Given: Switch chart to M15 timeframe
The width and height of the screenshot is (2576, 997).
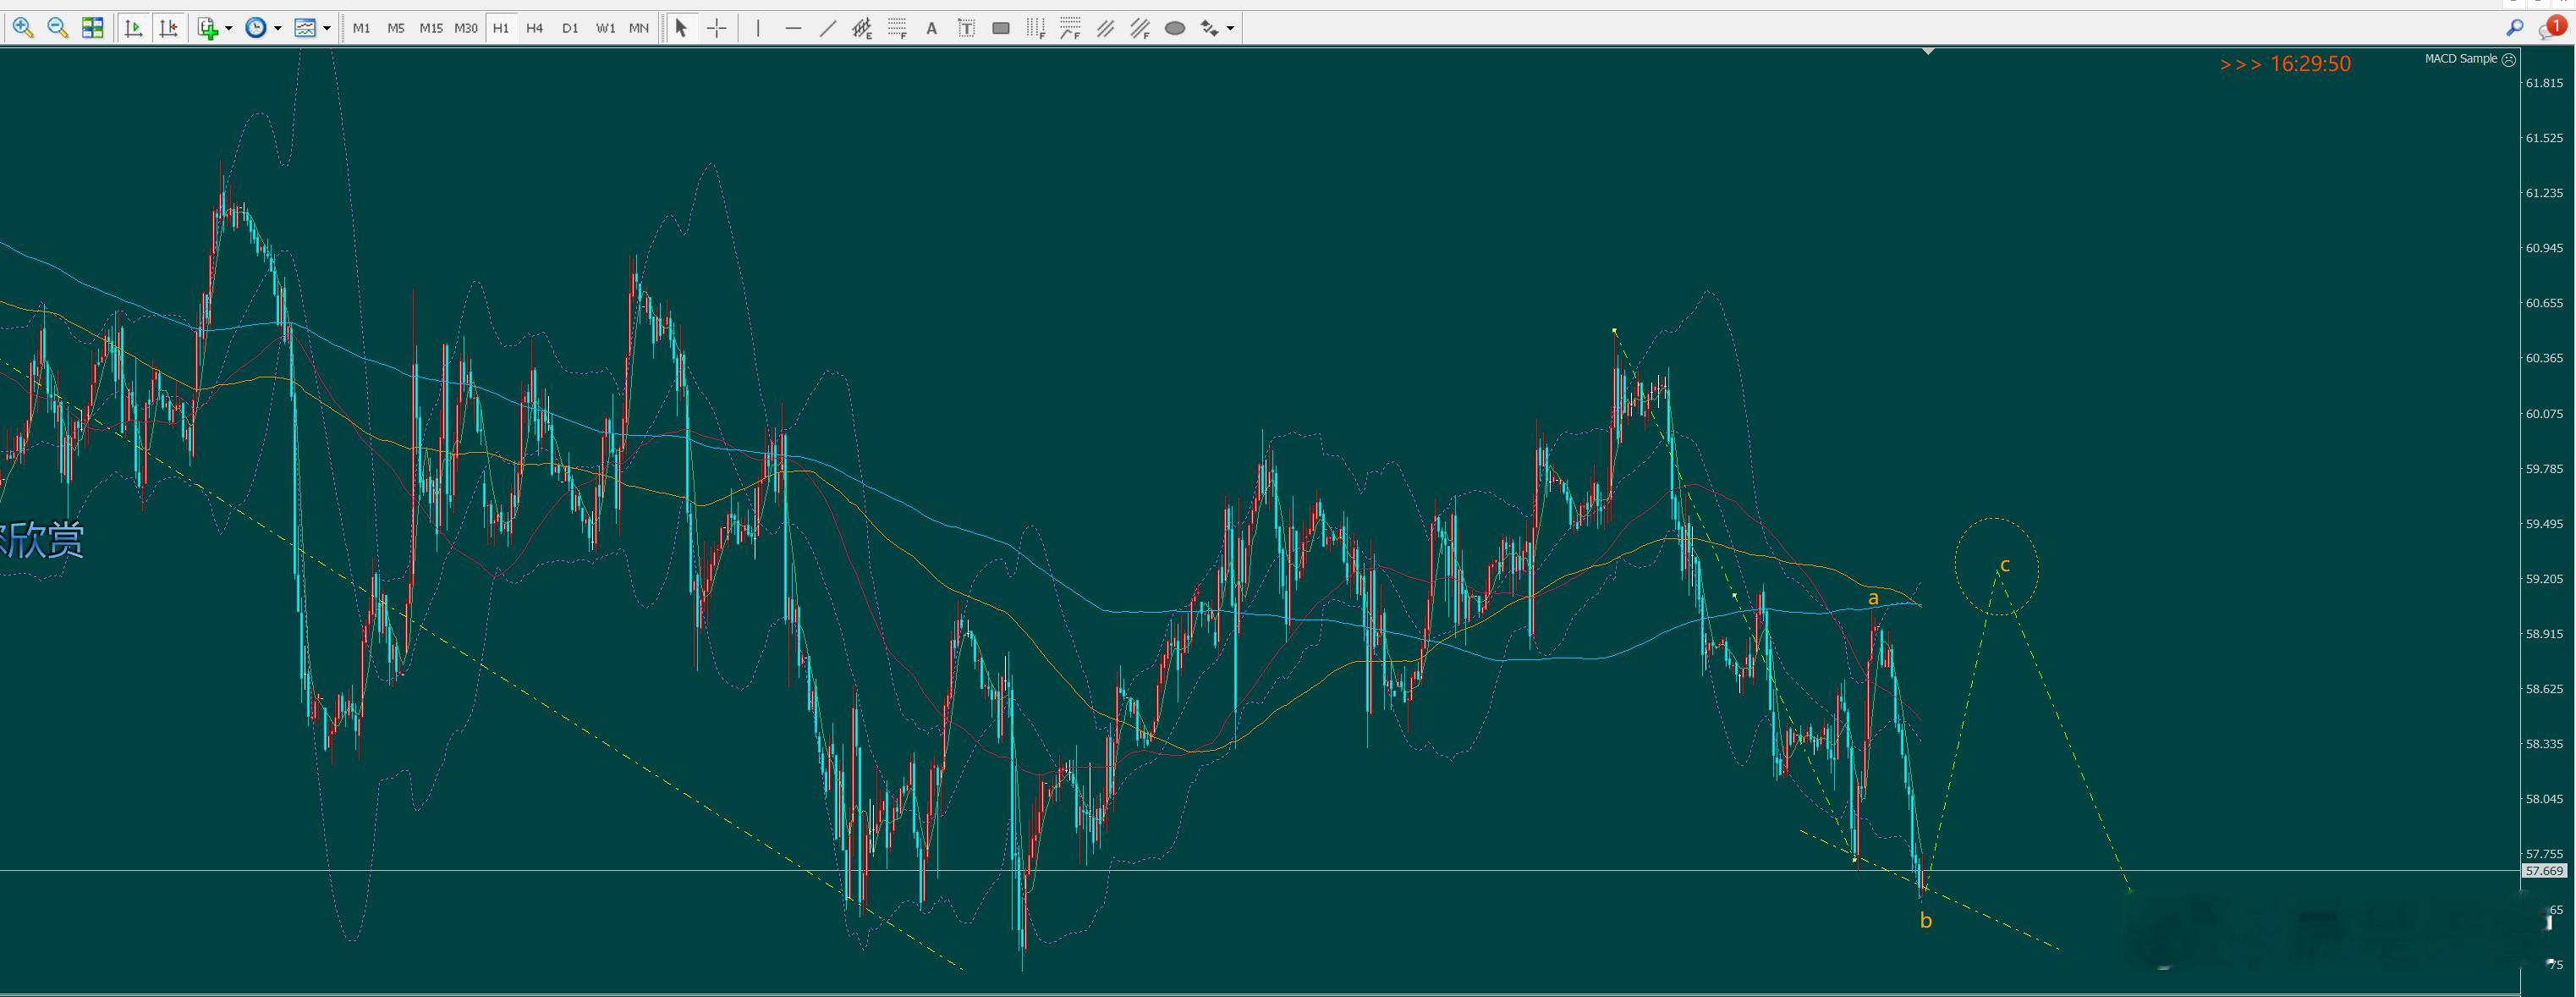Looking at the screenshot, I should click(430, 28).
